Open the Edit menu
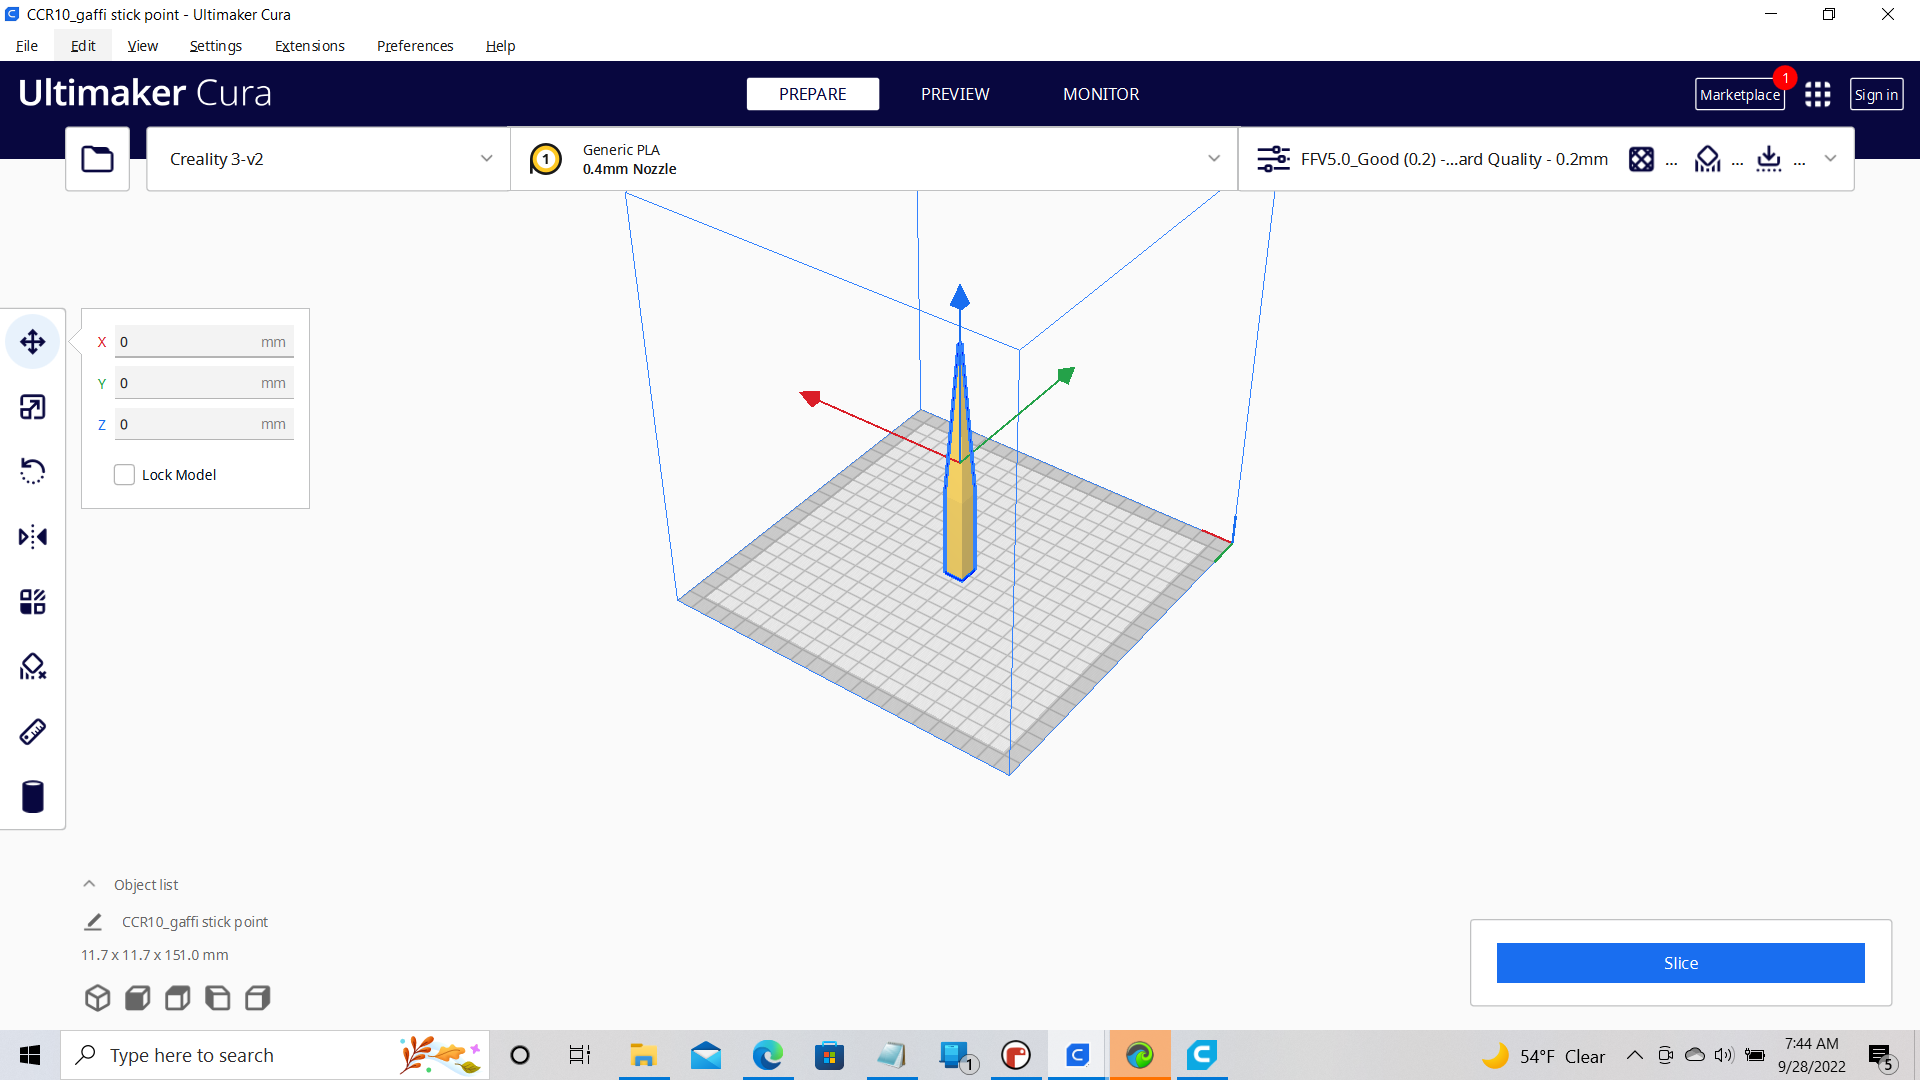Screen dimensions: 1920x1080 coord(83,46)
